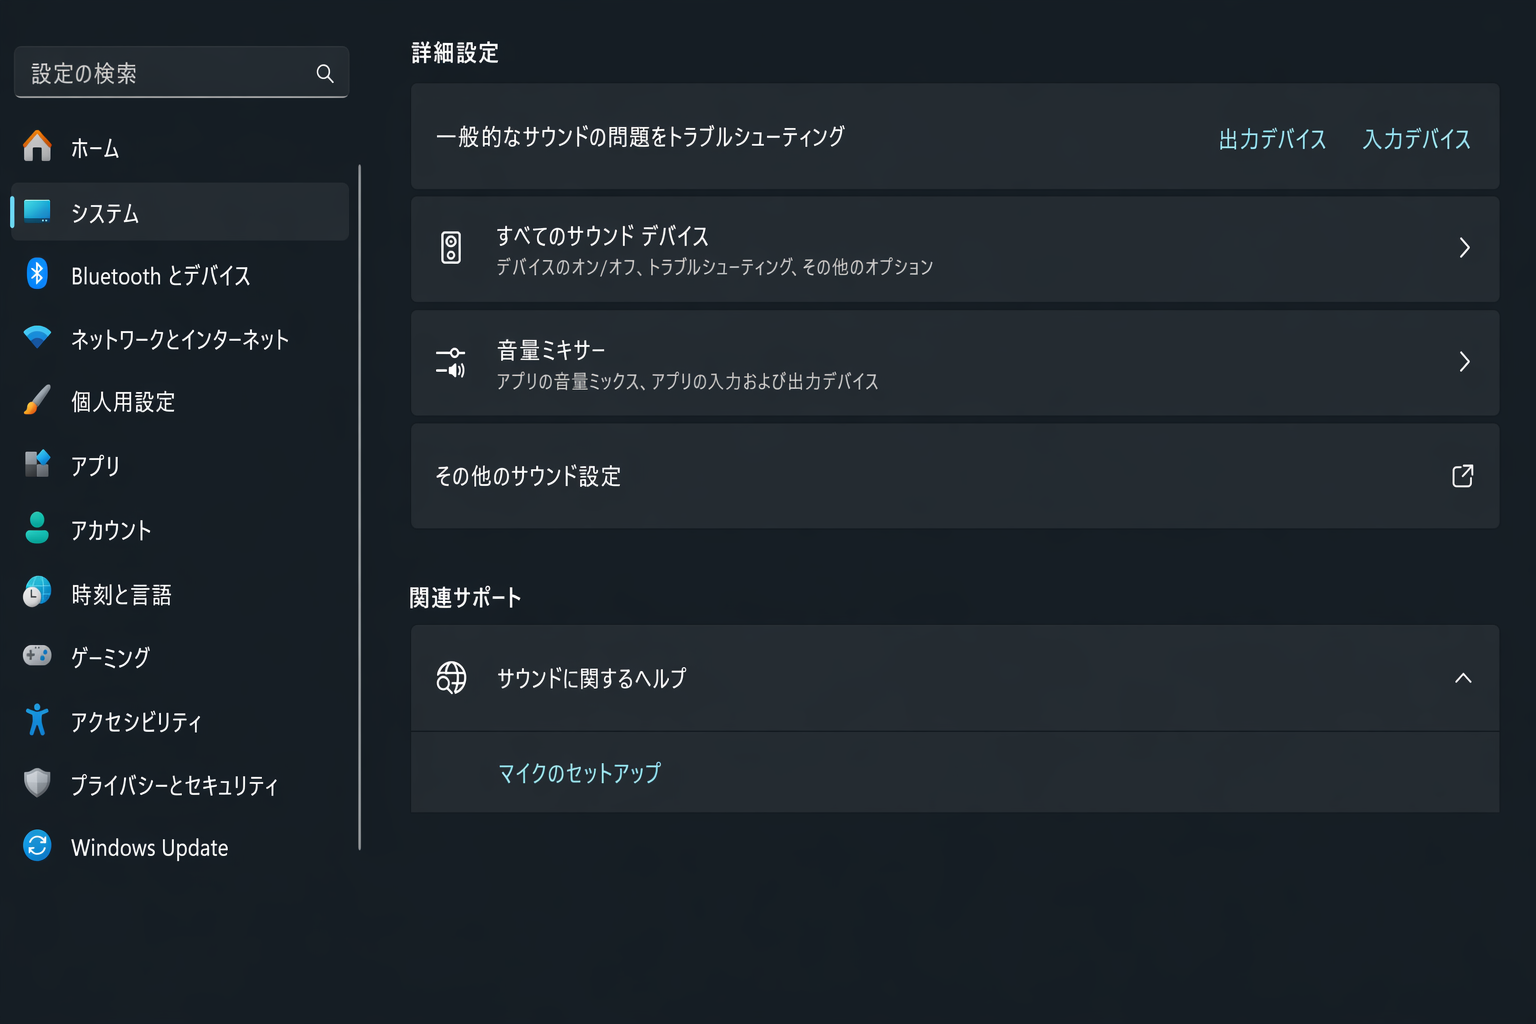Click the 出力デバイス troubleshoot link
This screenshot has width=1536, height=1024.
[x=1272, y=139]
